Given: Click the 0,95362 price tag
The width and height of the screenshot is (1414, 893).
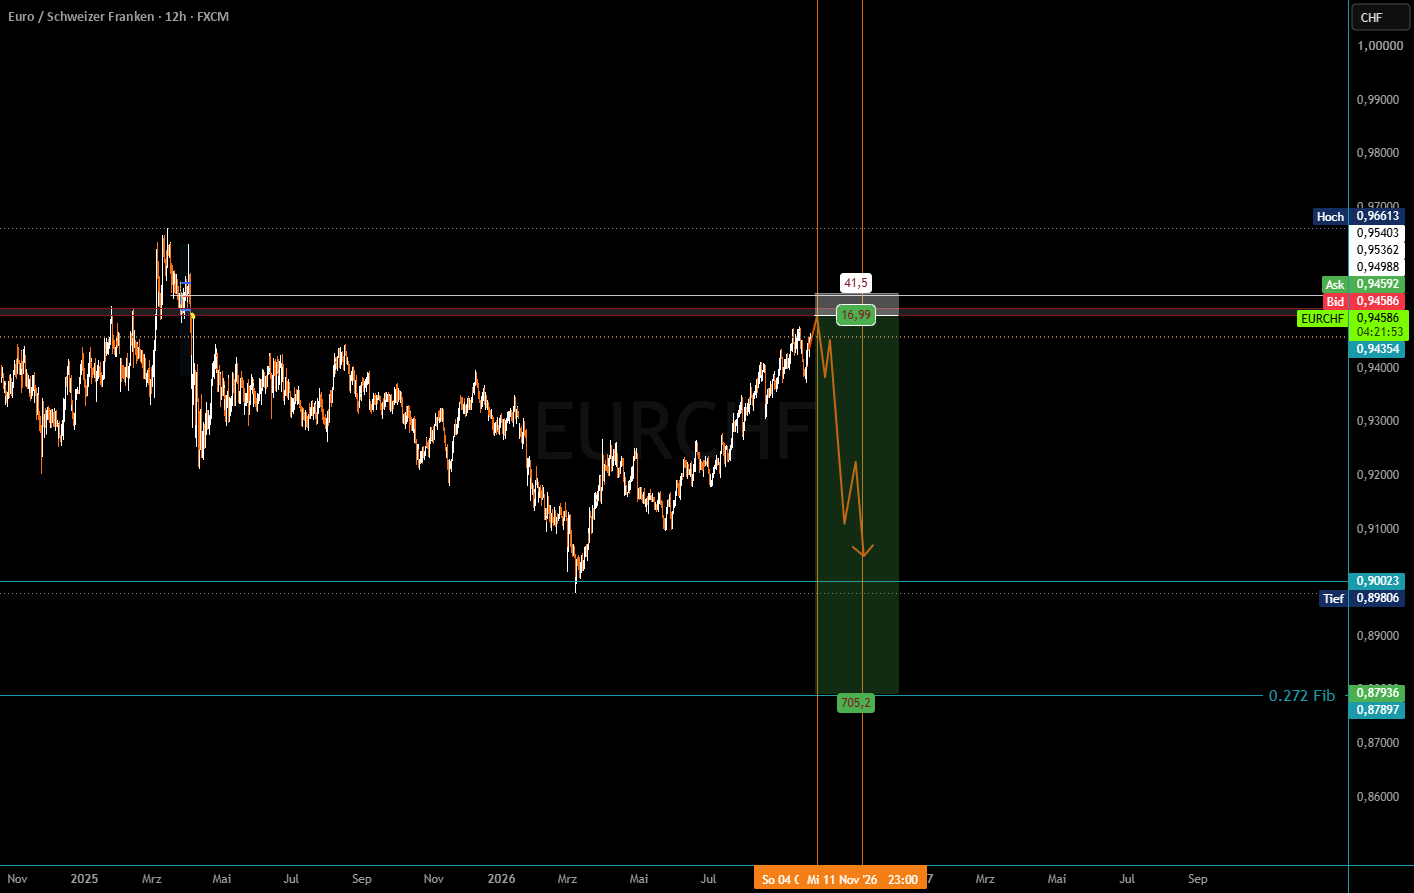Looking at the screenshot, I should click(1378, 250).
